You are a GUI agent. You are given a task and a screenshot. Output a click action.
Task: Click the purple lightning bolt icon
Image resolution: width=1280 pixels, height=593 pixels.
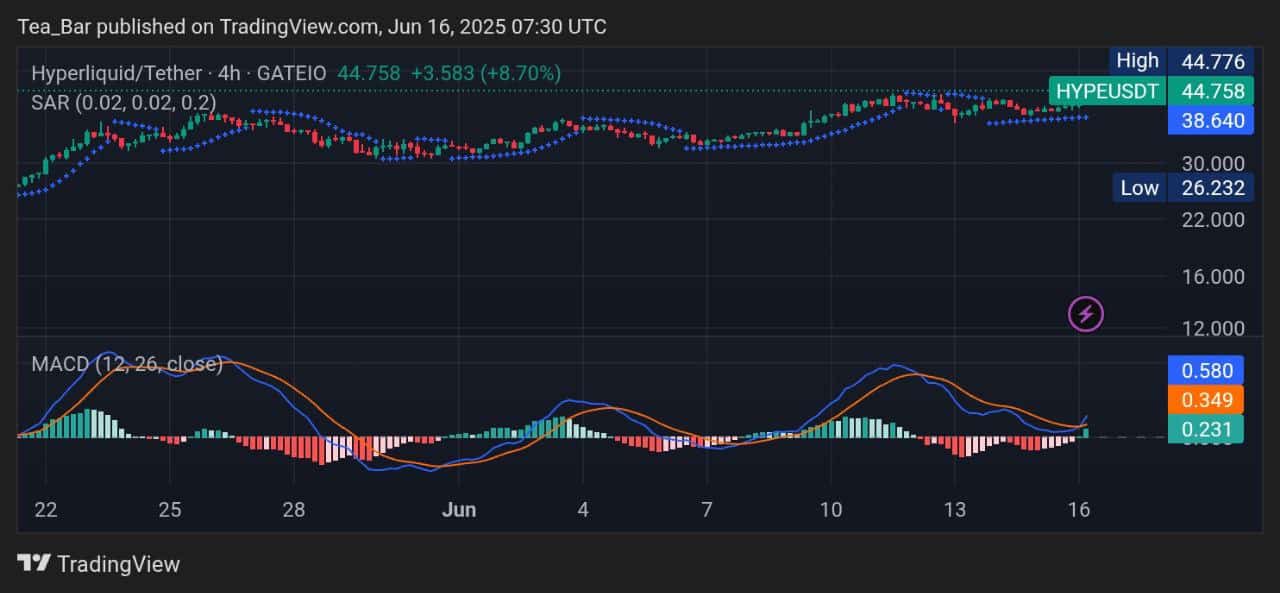pos(1086,315)
